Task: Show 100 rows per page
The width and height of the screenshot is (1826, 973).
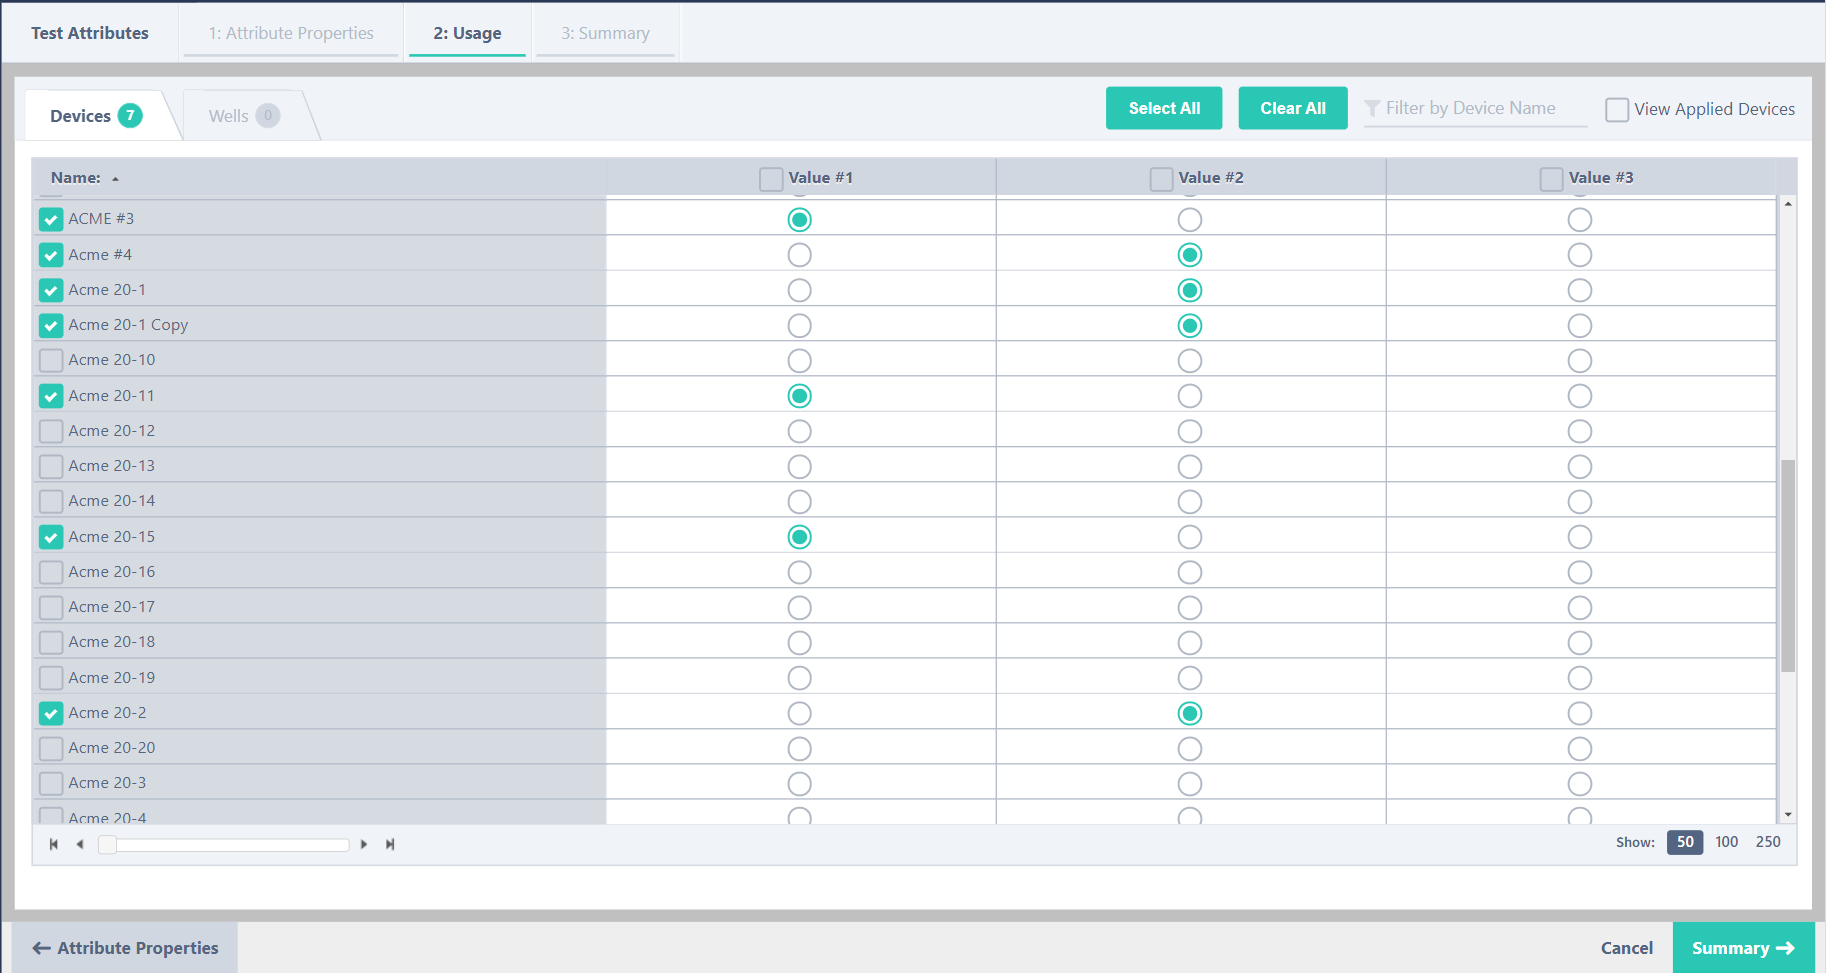Action: [x=1727, y=842]
